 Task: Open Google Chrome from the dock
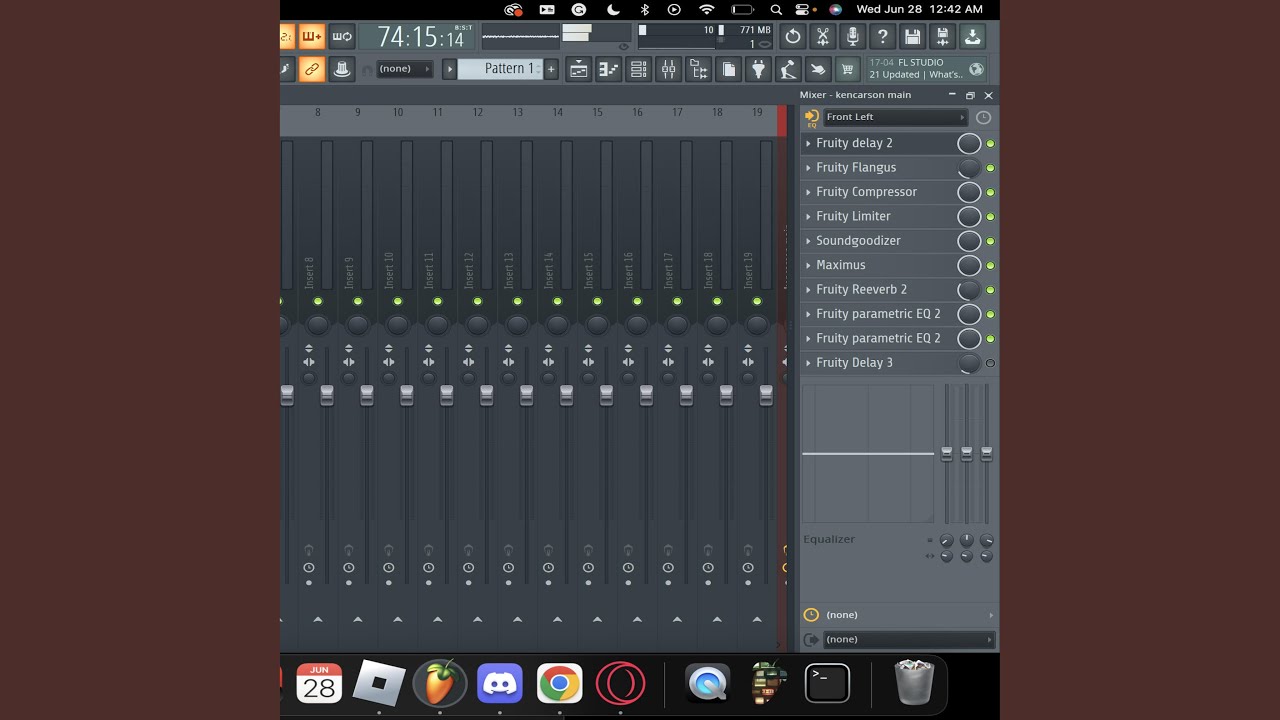tap(559, 684)
